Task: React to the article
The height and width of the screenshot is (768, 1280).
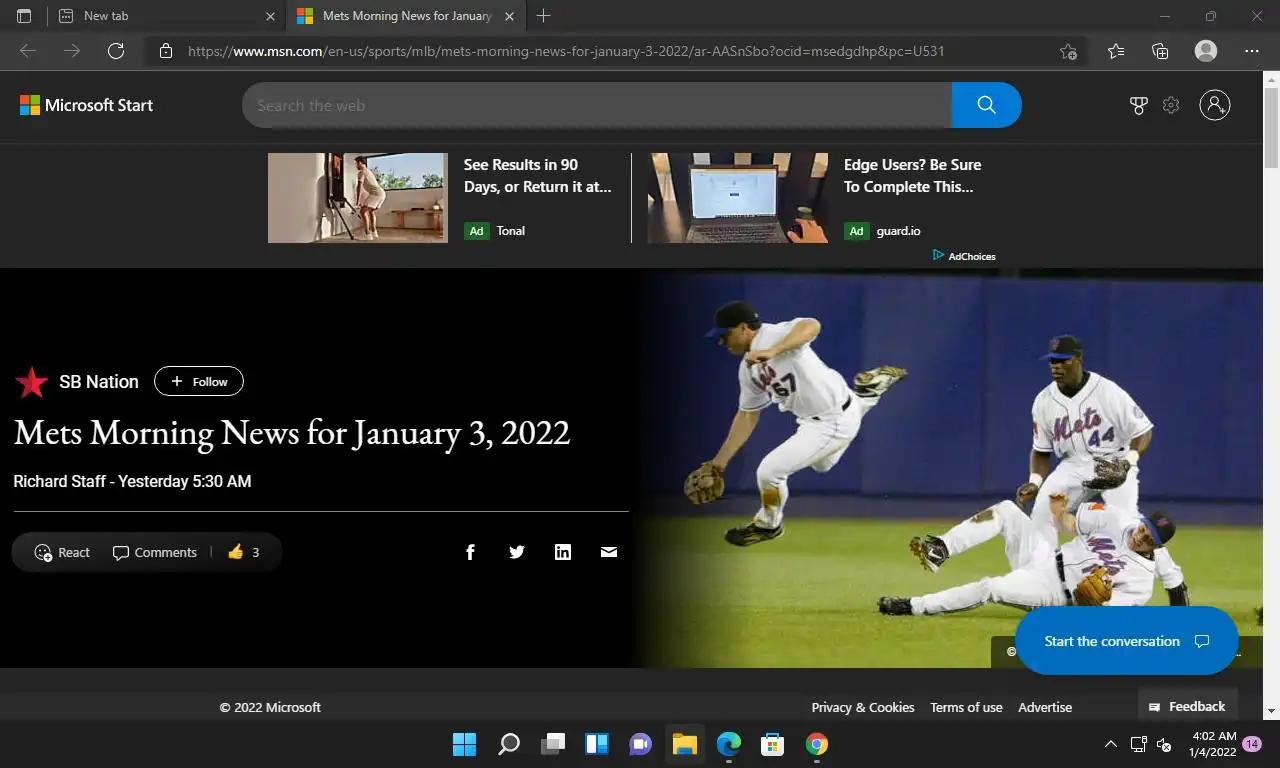Action: pos(62,552)
